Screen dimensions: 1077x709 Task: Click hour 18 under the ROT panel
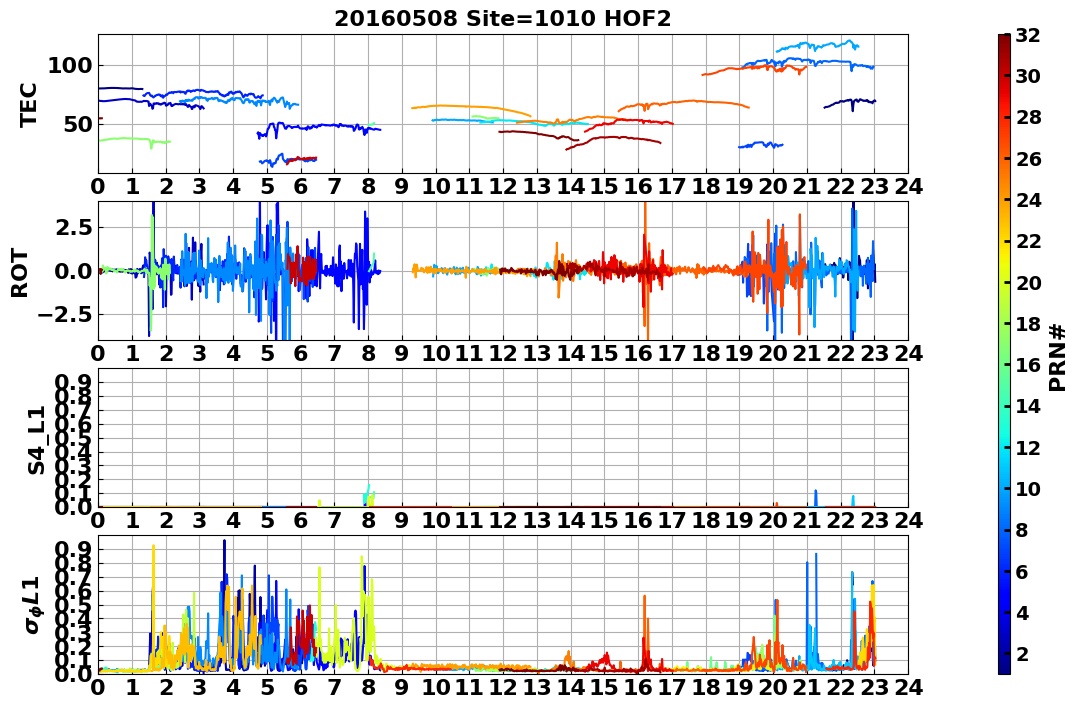705,353
